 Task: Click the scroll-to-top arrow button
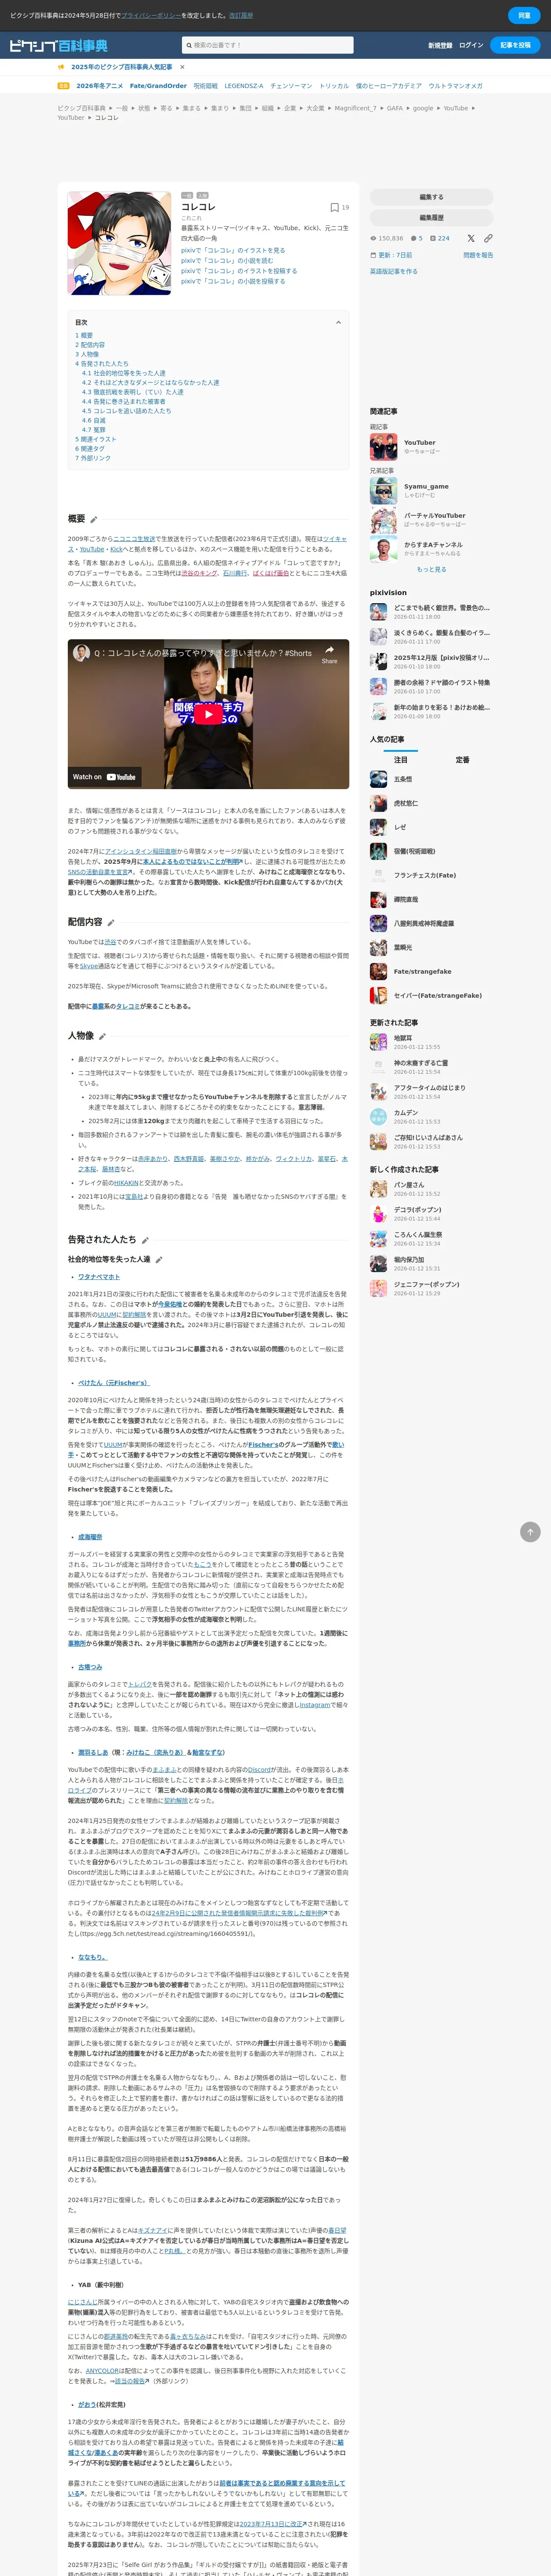click(530, 1532)
